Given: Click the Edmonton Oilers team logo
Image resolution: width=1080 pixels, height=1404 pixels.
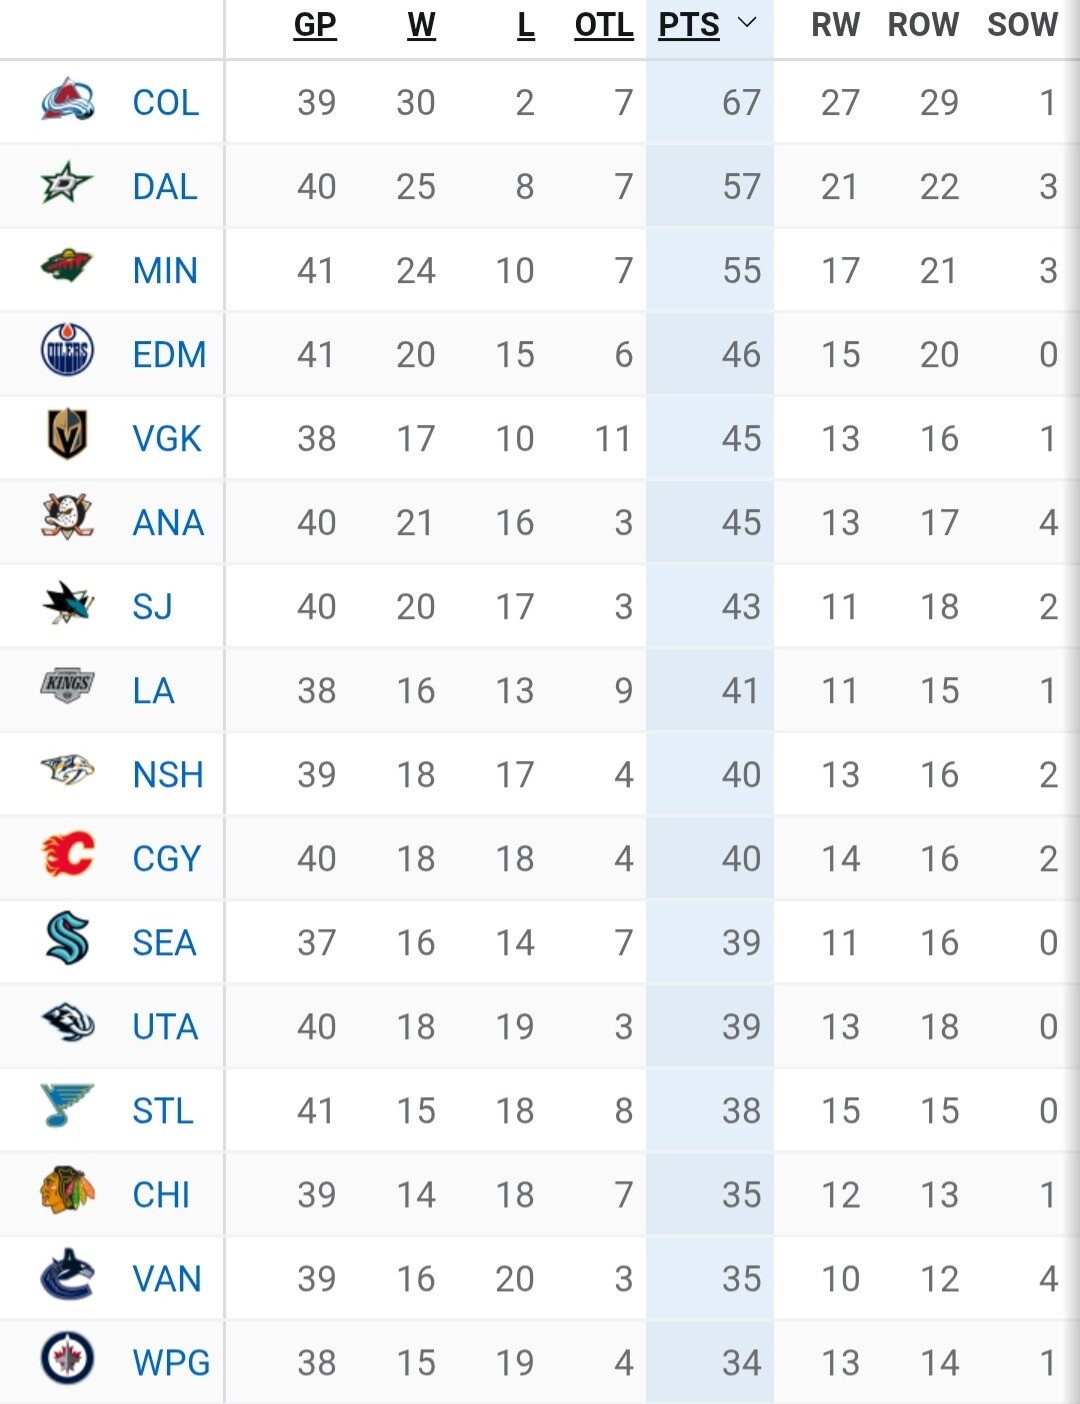Looking at the screenshot, I should click(x=67, y=352).
